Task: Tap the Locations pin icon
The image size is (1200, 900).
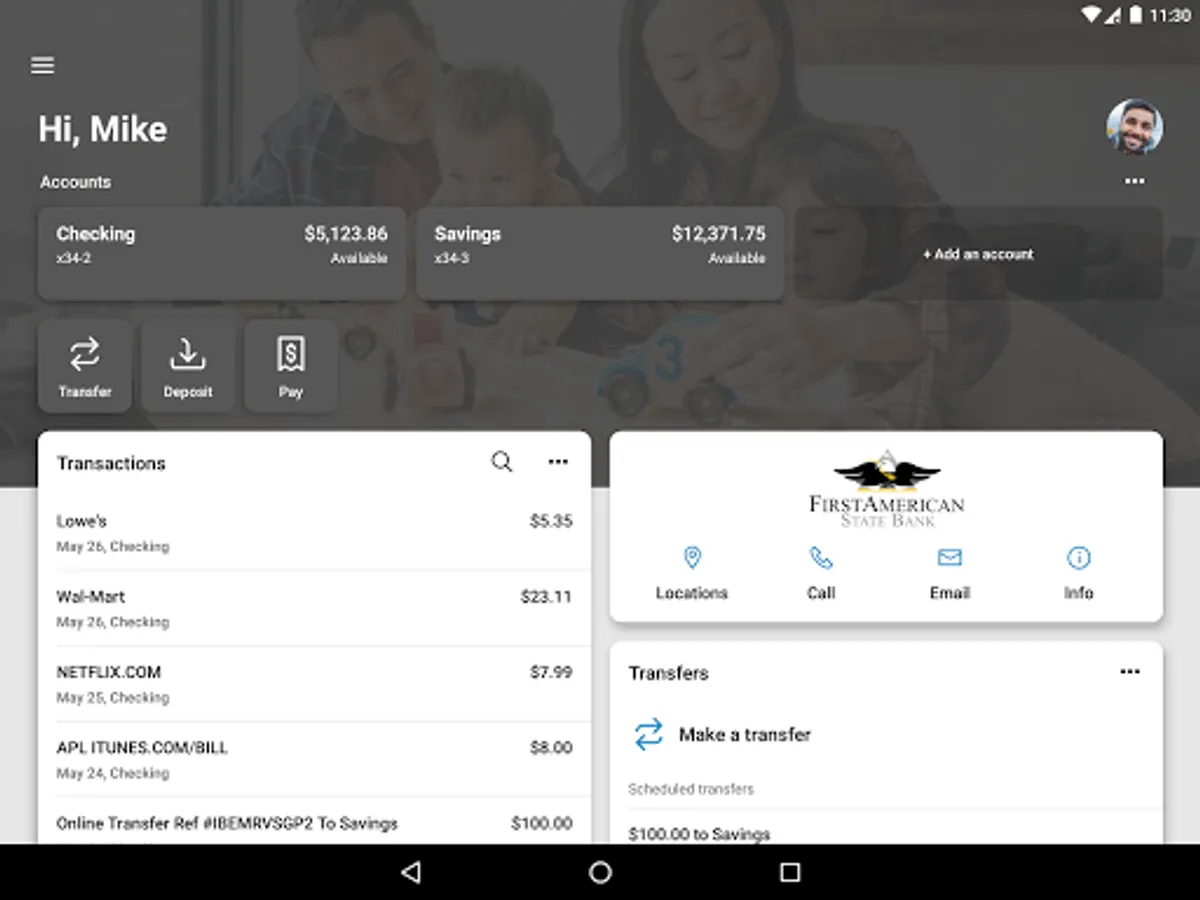Action: pyautogui.click(x=692, y=558)
